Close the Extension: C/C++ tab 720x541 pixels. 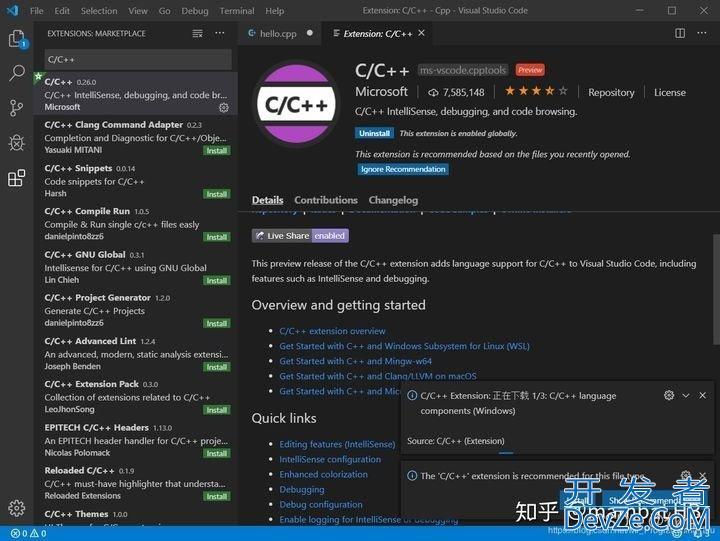click(422, 33)
